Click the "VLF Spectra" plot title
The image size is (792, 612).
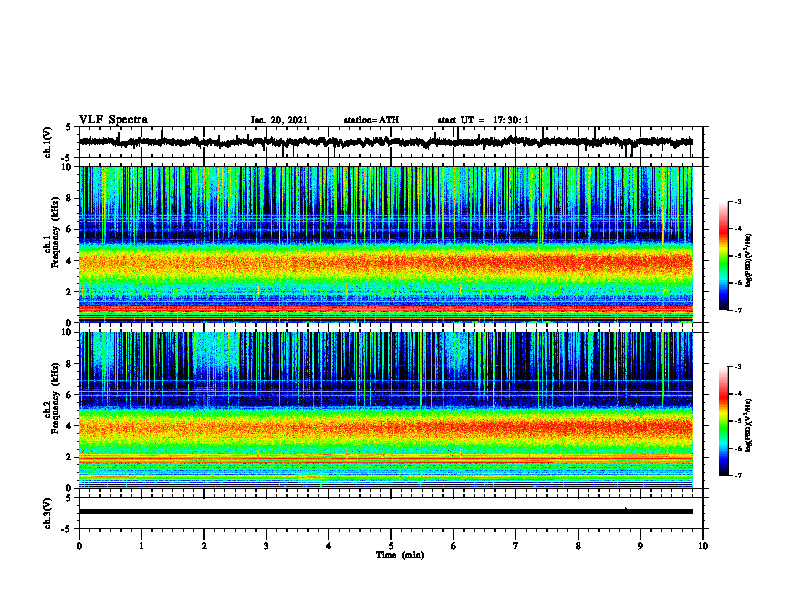click(113, 120)
